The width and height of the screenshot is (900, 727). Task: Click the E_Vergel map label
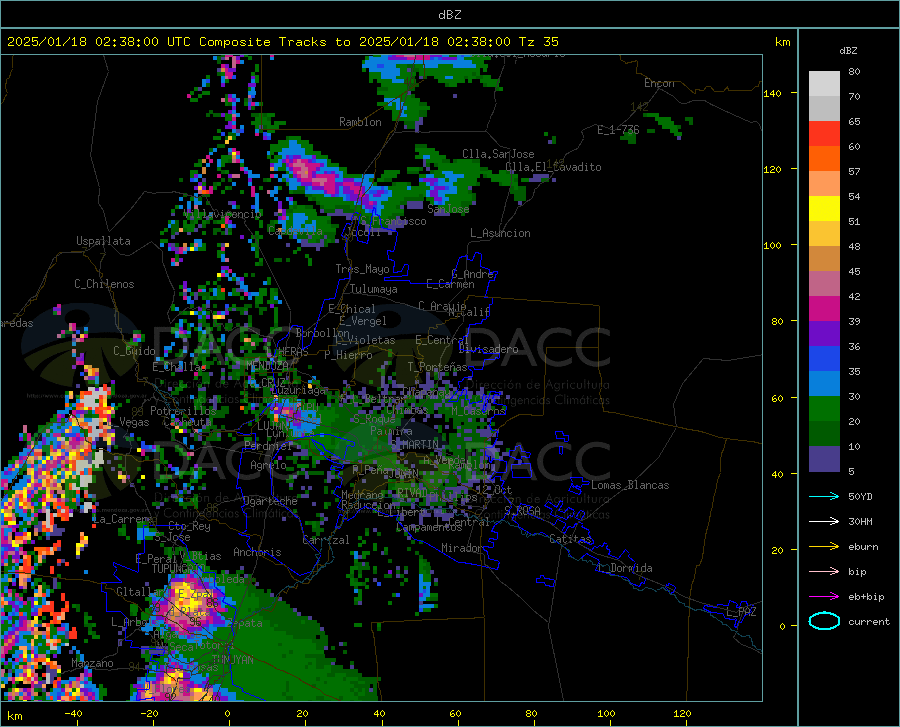[363, 321]
